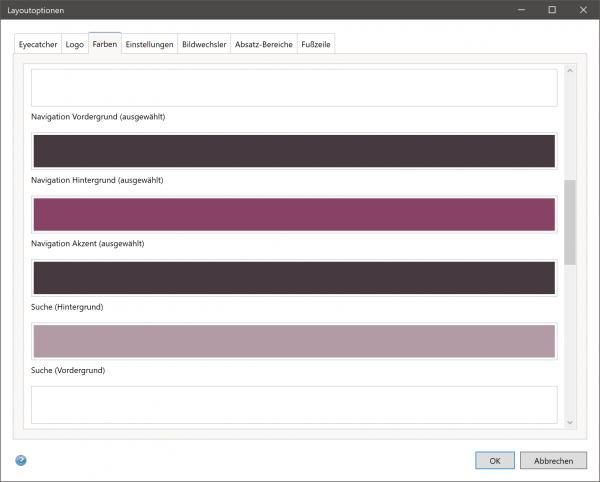Open the Fußzeile tab
Viewport: 600px width, 482px height.
pyautogui.click(x=316, y=45)
